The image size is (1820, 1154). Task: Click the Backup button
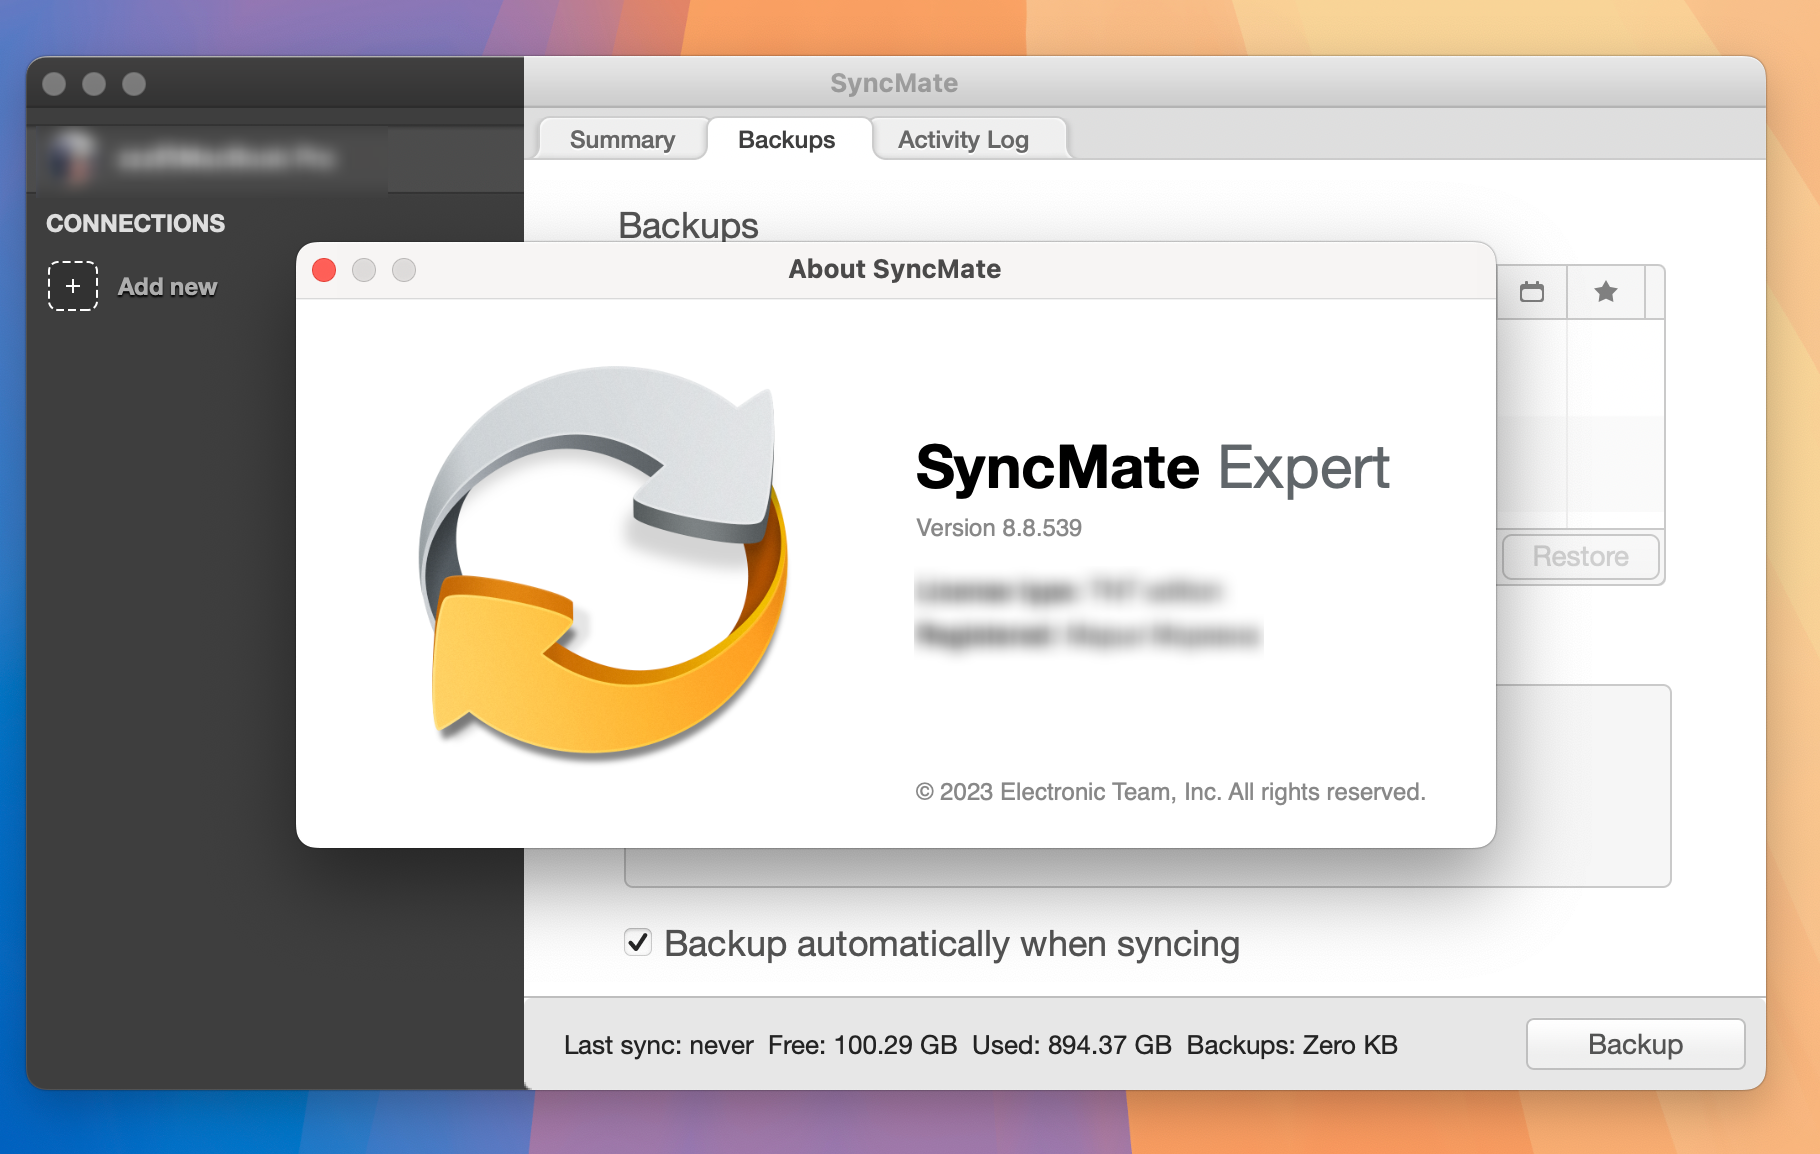point(1635,1044)
